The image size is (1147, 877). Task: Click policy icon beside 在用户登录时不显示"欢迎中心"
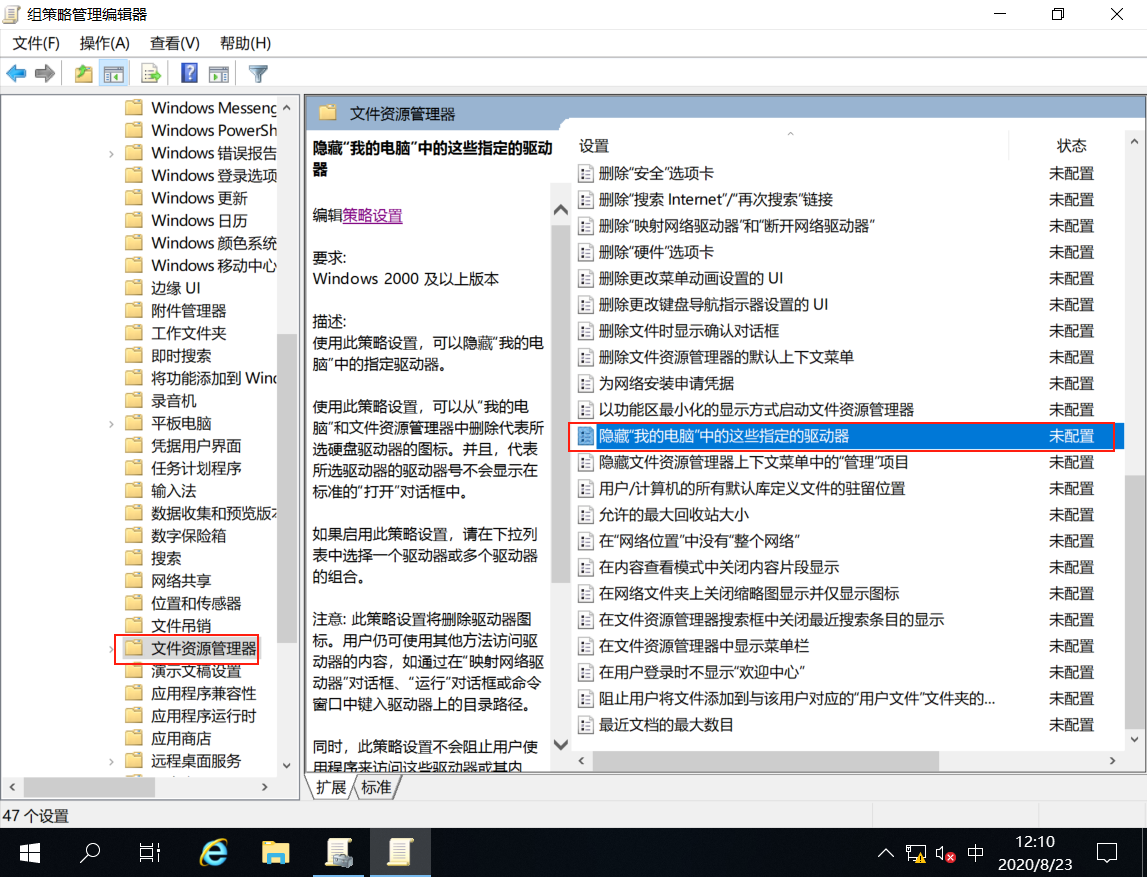(585, 672)
